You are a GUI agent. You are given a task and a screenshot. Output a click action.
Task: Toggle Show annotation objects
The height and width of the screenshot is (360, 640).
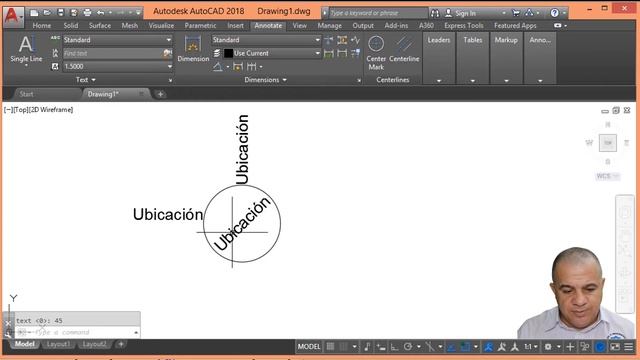(489, 347)
